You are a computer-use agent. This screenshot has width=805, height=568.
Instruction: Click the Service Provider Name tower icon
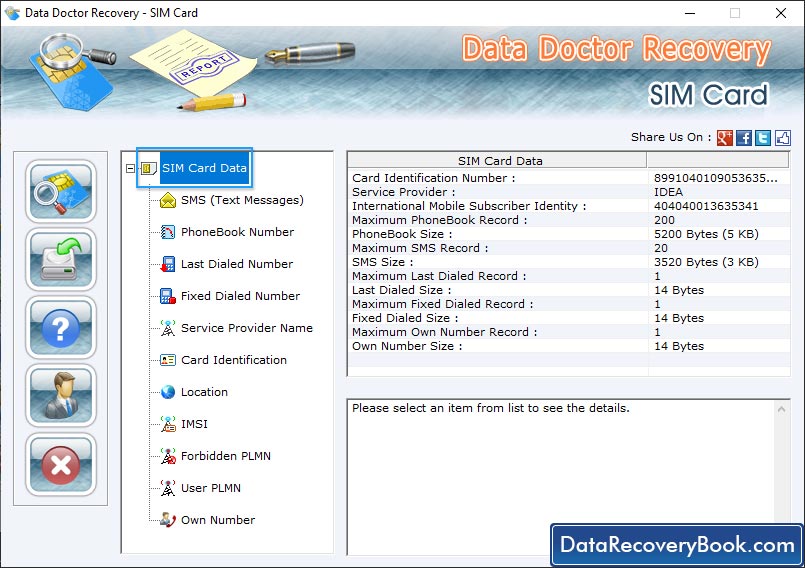168,328
